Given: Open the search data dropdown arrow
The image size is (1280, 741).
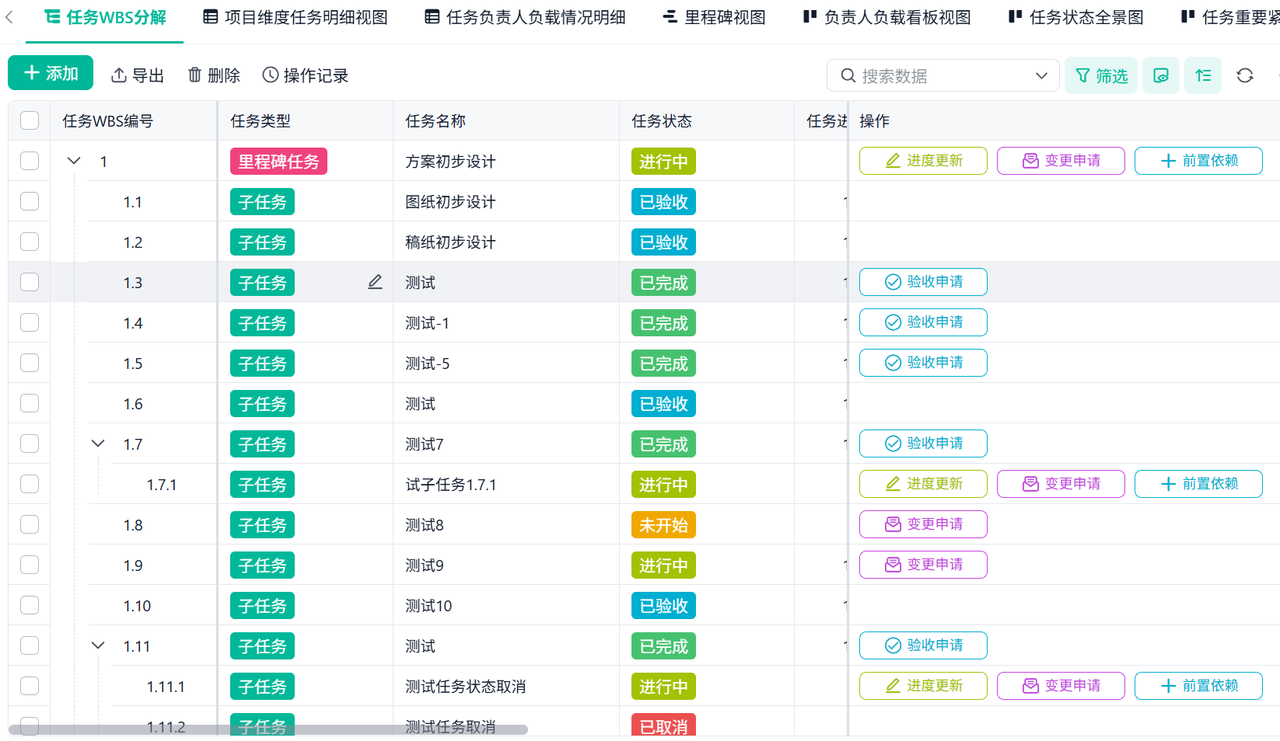Looking at the screenshot, I should pyautogui.click(x=1041, y=76).
